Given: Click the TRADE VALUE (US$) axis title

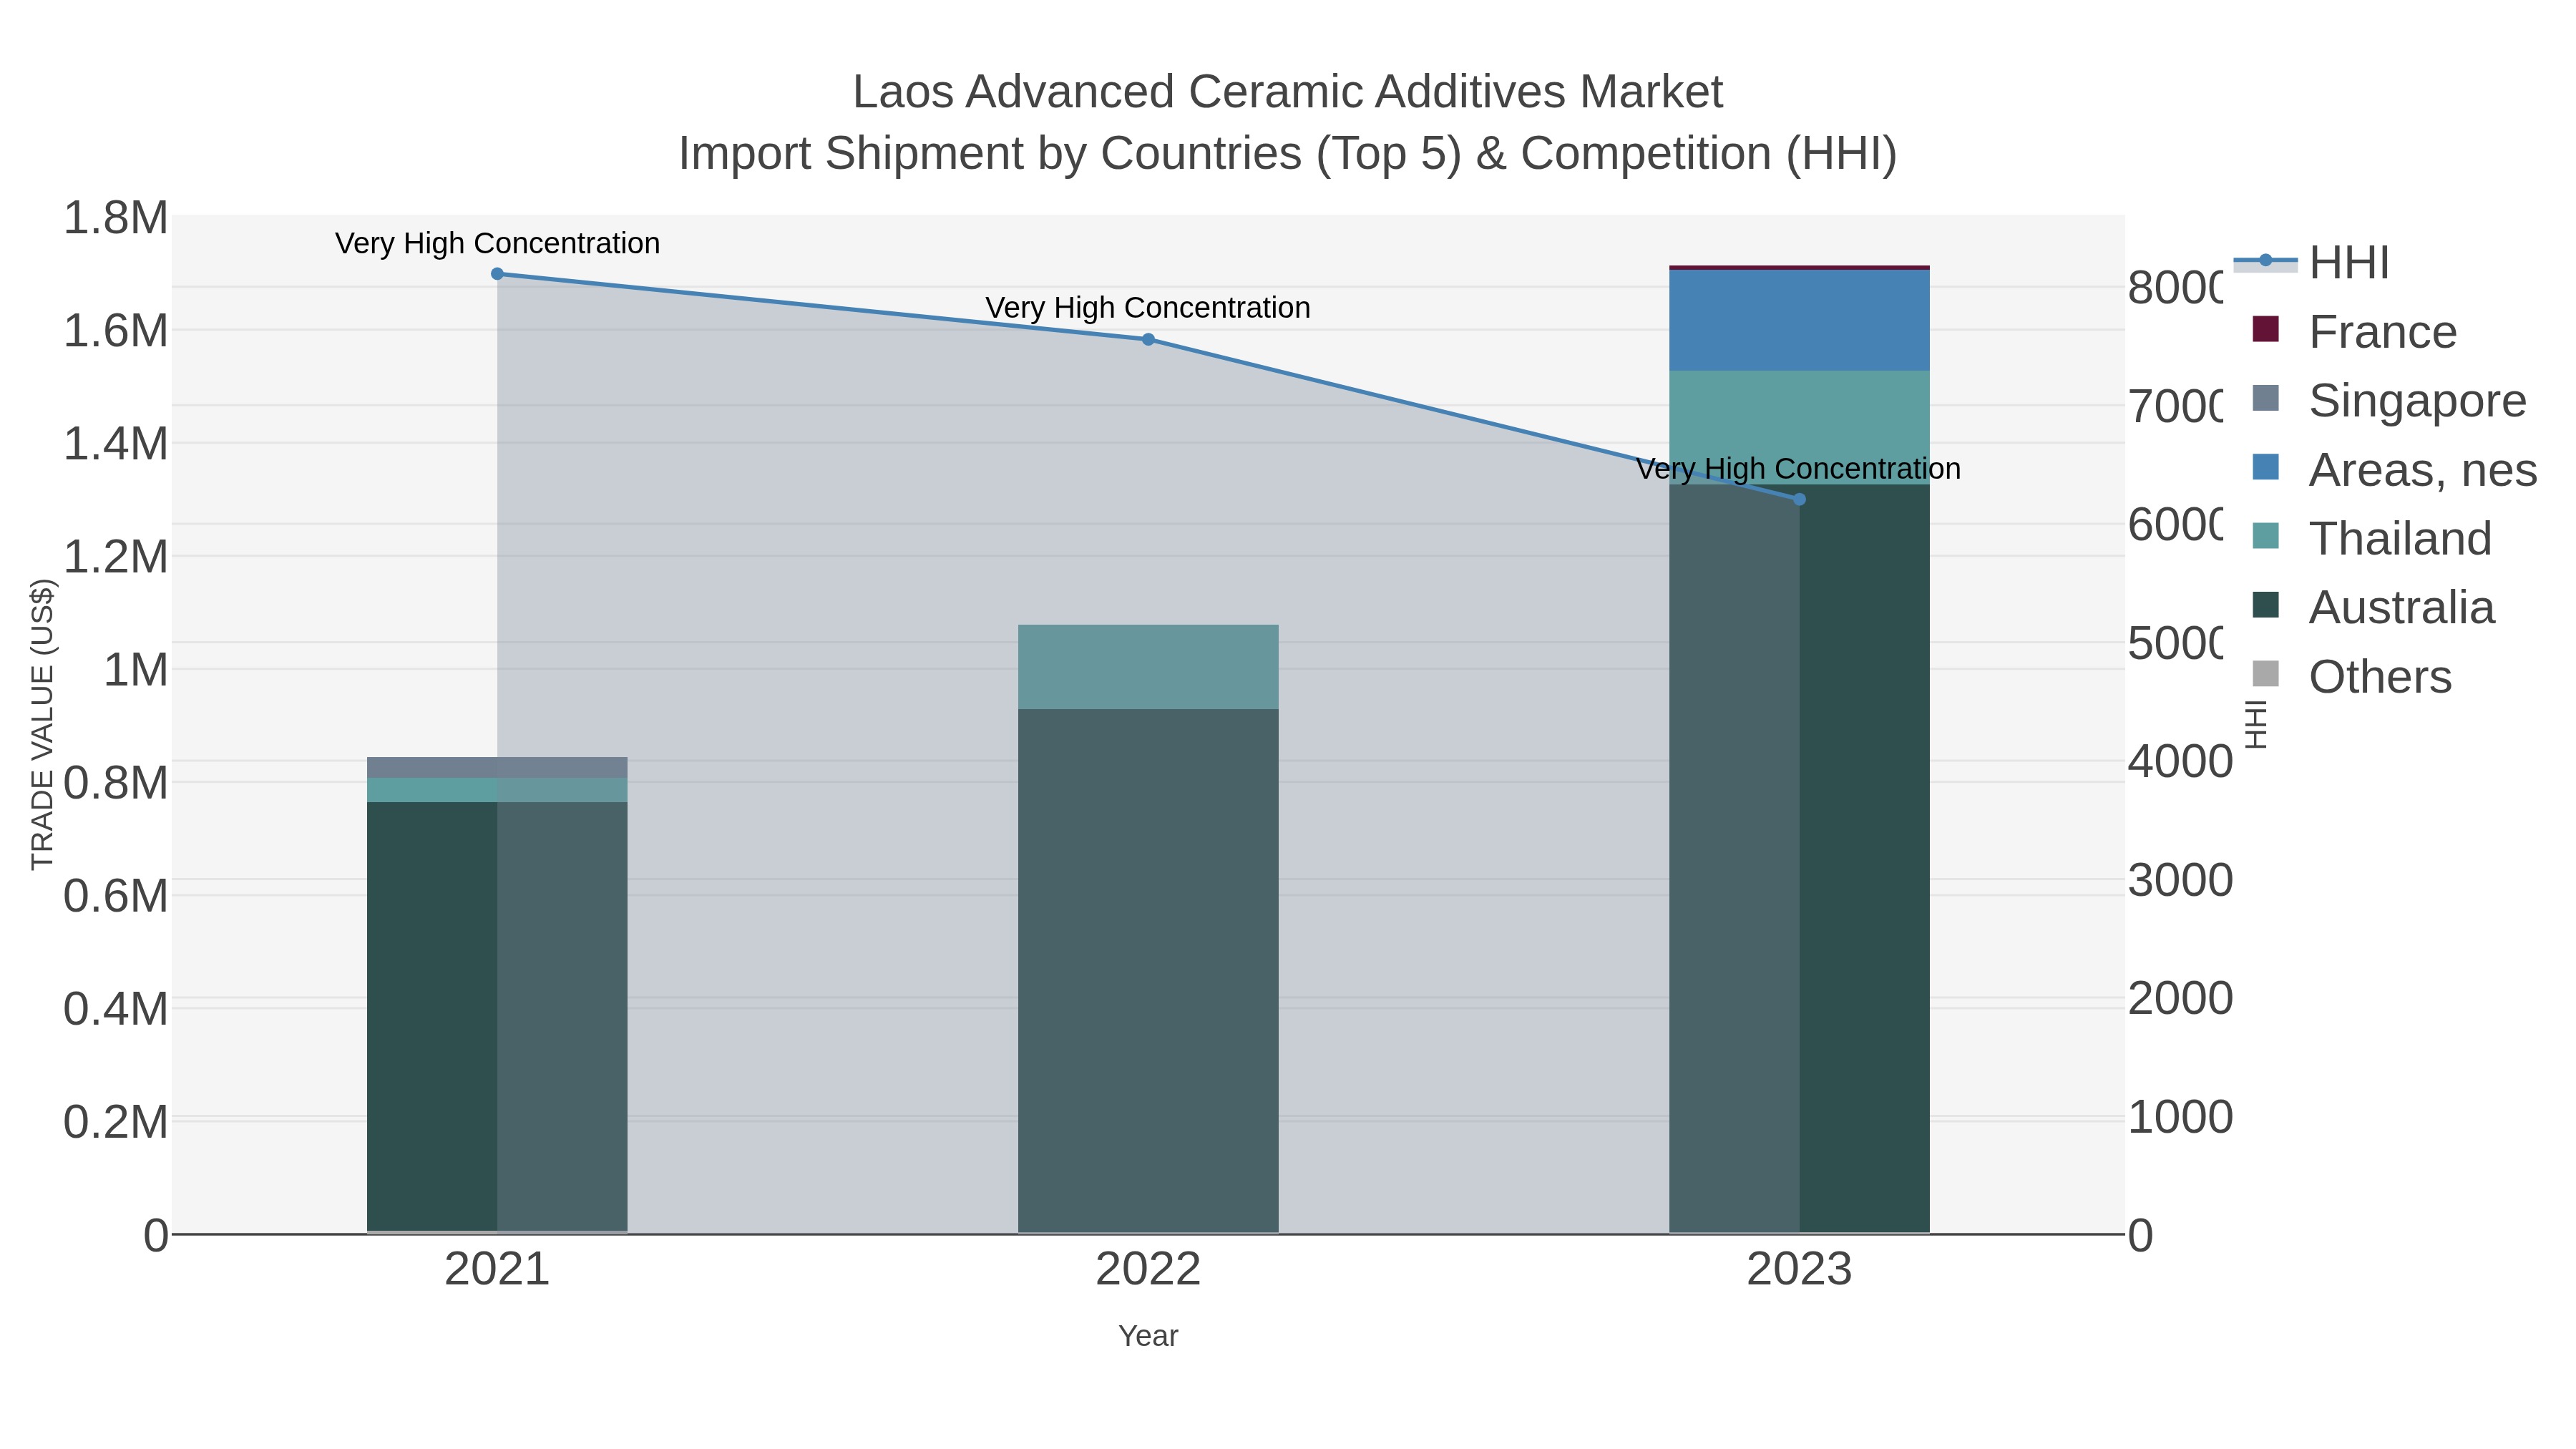Looking at the screenshot, I should pos(42,724).
